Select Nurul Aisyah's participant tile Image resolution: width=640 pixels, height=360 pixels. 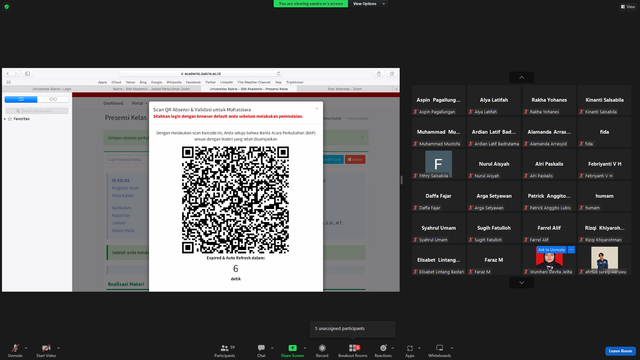pyautogui.click(x=494, y=164)
